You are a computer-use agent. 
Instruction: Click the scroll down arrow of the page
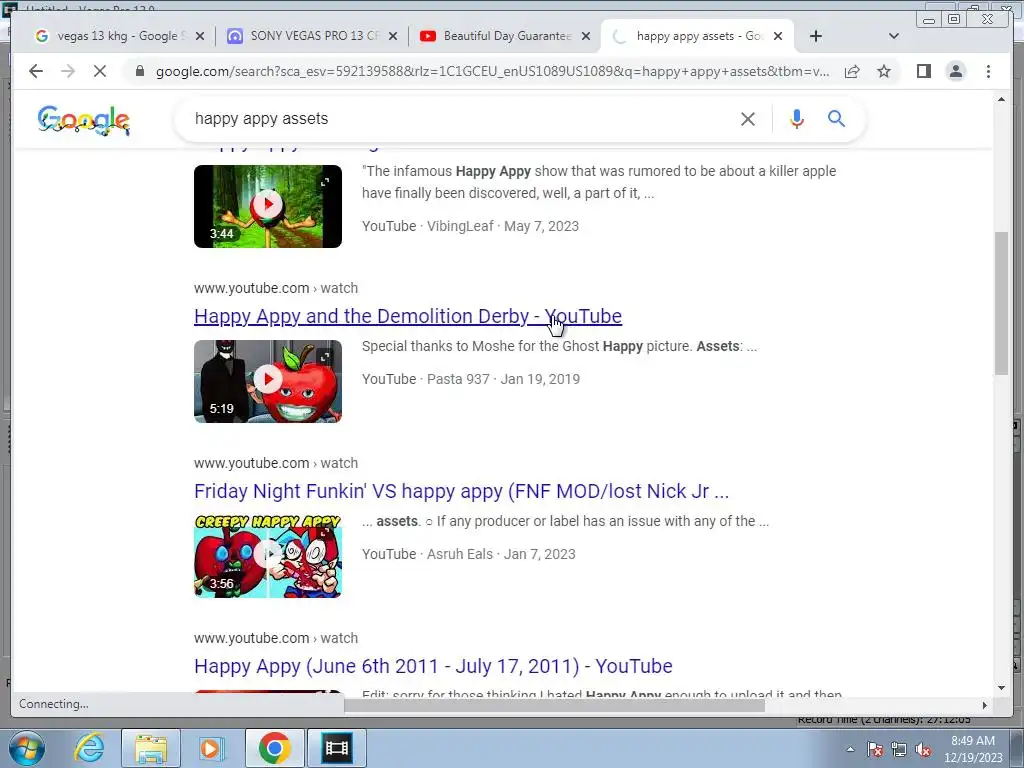coord(1001,688)
